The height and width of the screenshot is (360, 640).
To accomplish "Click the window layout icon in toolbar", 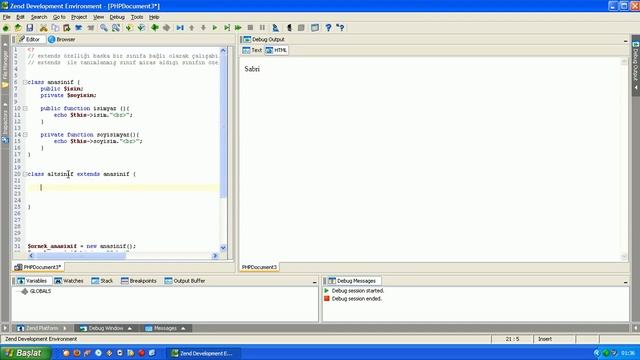I will pyautogui.click(x=315, y=28).
